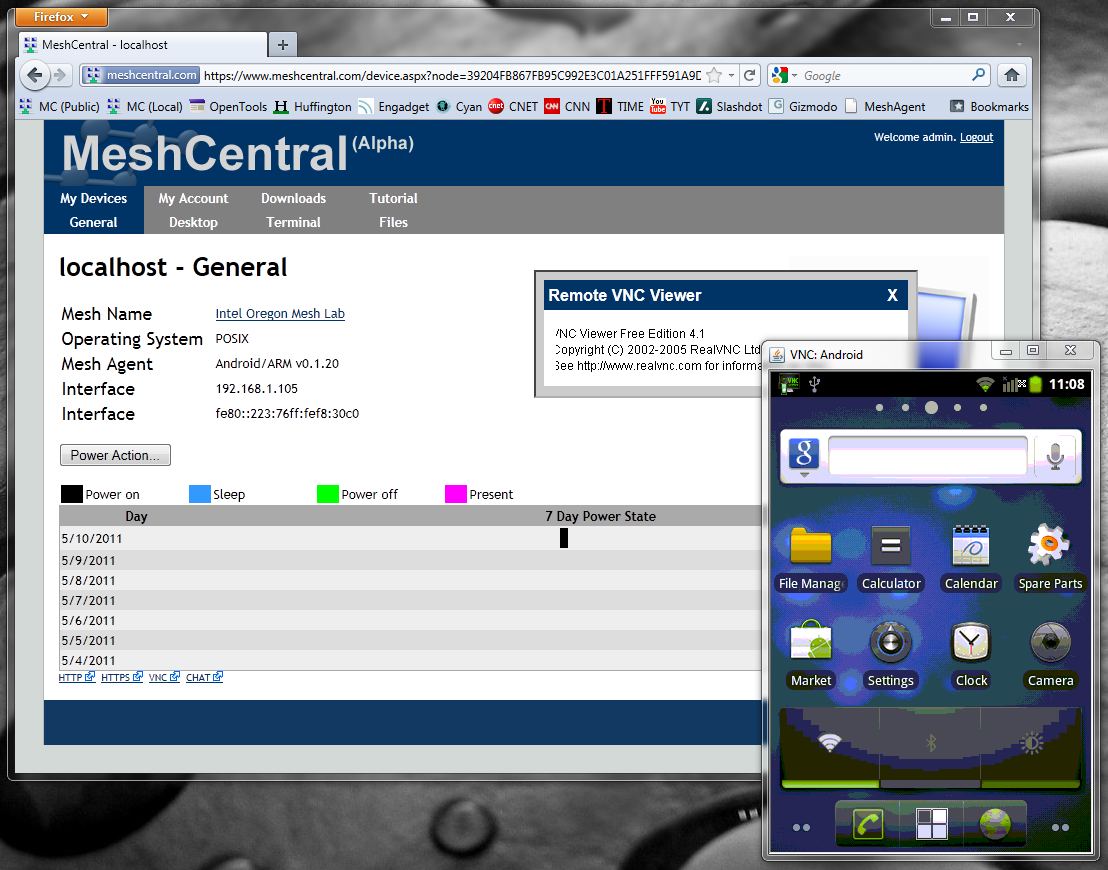Open the CHAT connection link
The width and height of the screenshot is (1108, 870).
click(204, 677)
